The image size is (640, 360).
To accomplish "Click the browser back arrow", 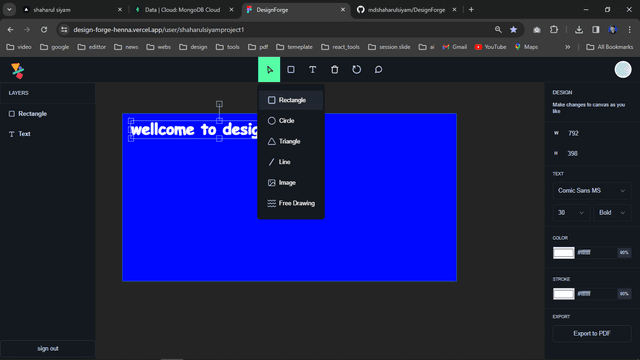I will (x=10, y=29).
